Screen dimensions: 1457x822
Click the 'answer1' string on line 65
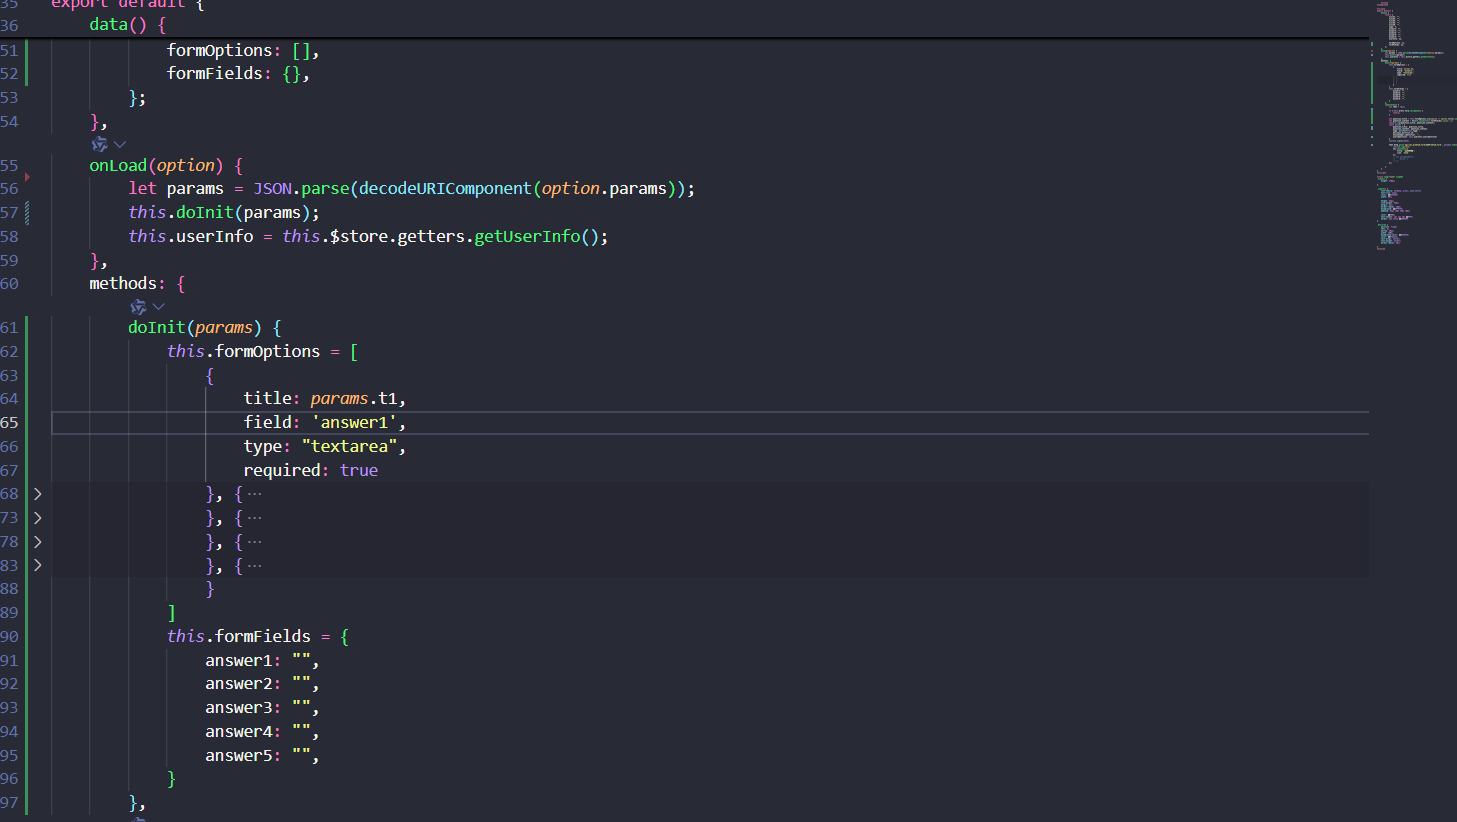coord(354,423)
